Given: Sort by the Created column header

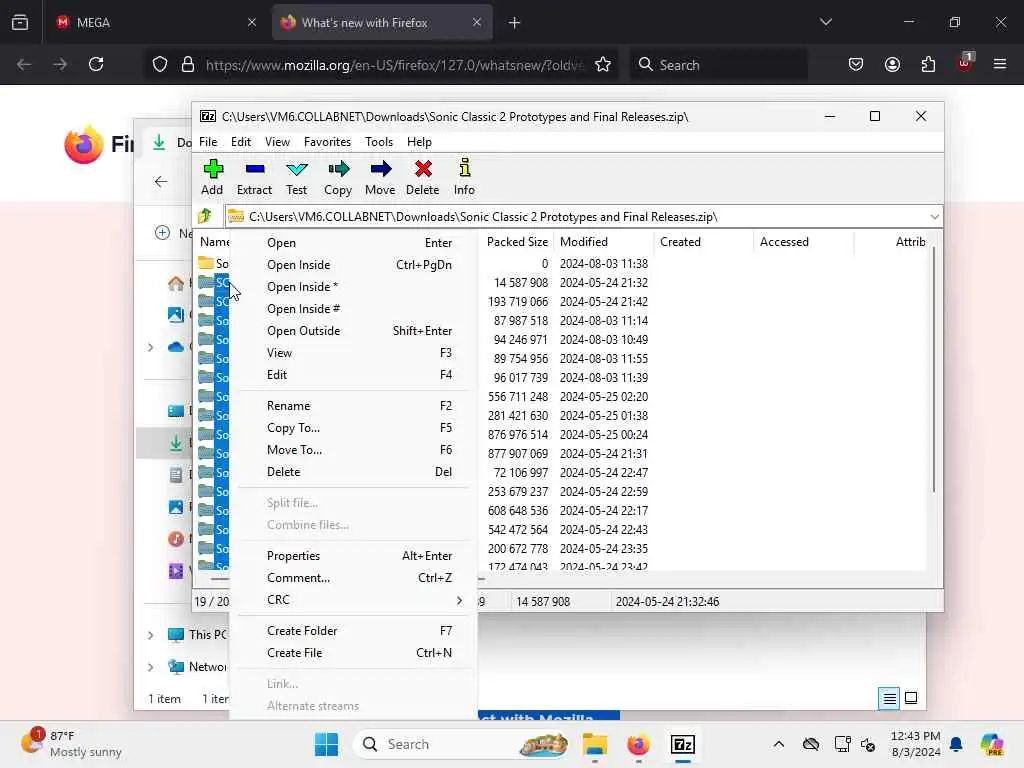Looking at the screenshot, I should click(x=703, y=242).
